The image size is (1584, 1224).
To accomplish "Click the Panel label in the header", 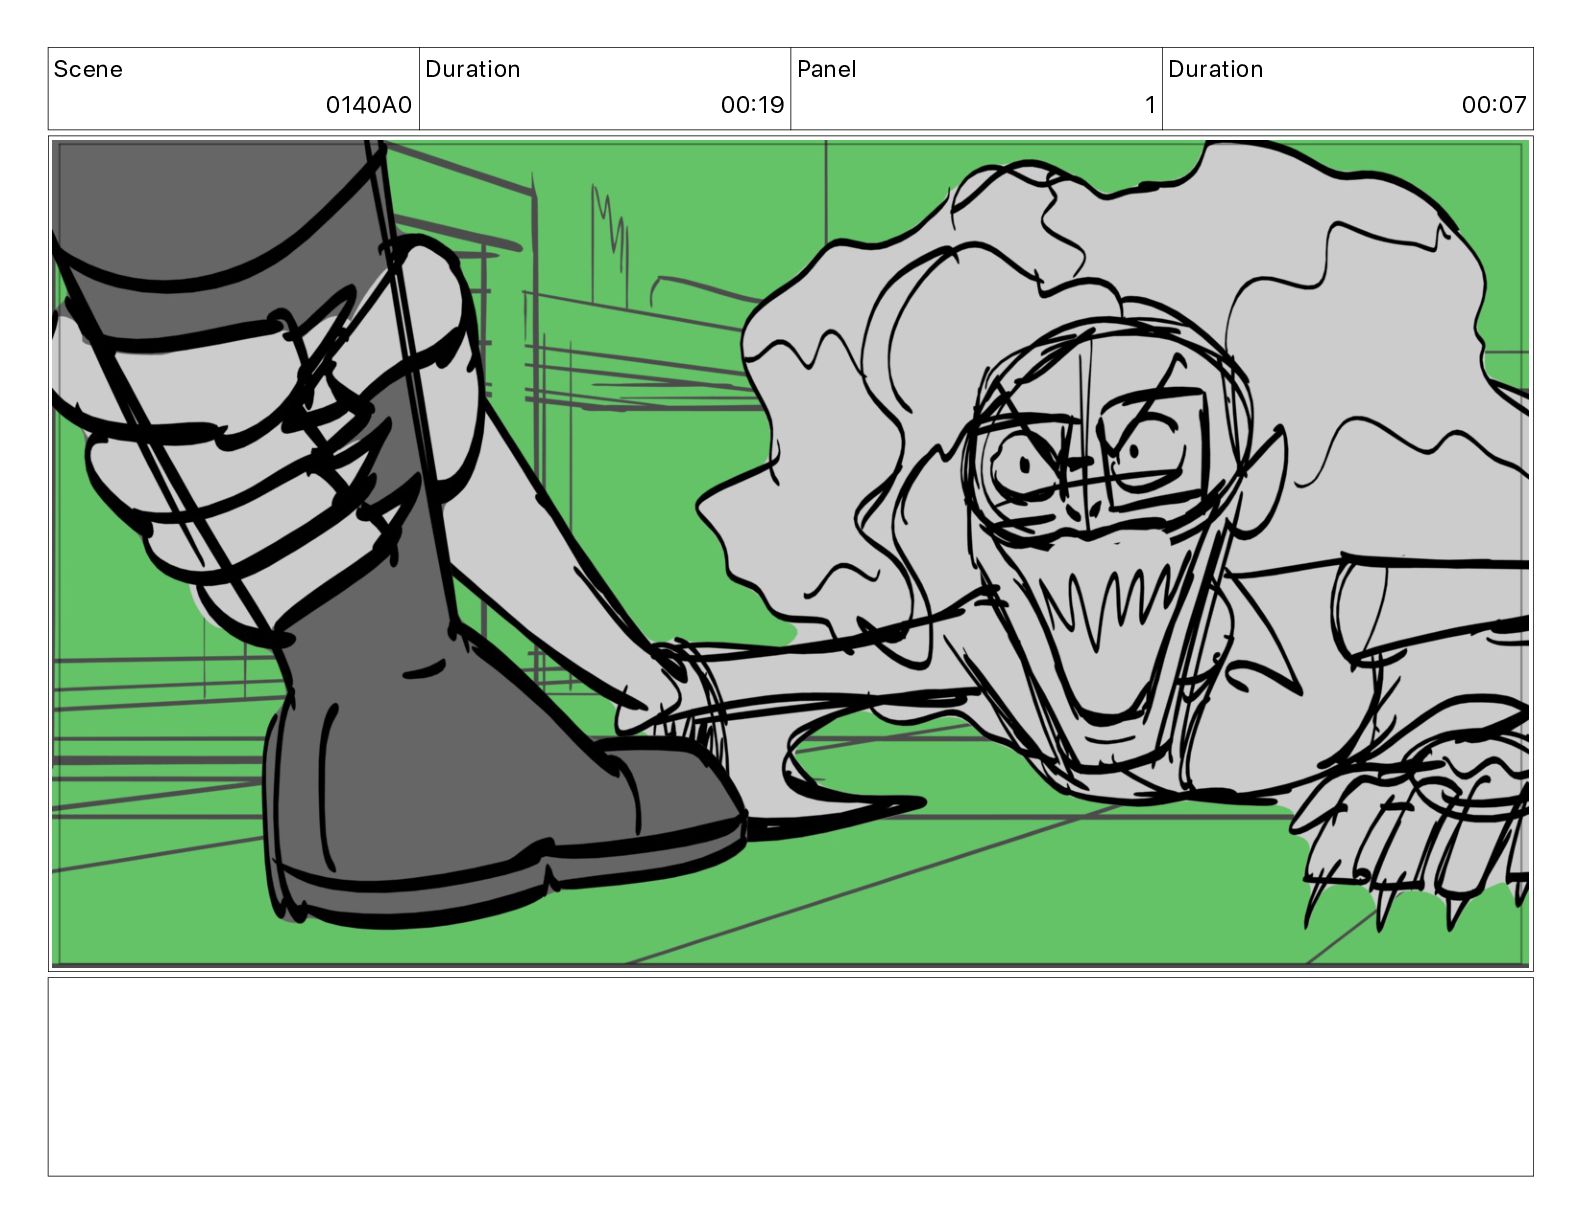I will click(x=826, y=69).
